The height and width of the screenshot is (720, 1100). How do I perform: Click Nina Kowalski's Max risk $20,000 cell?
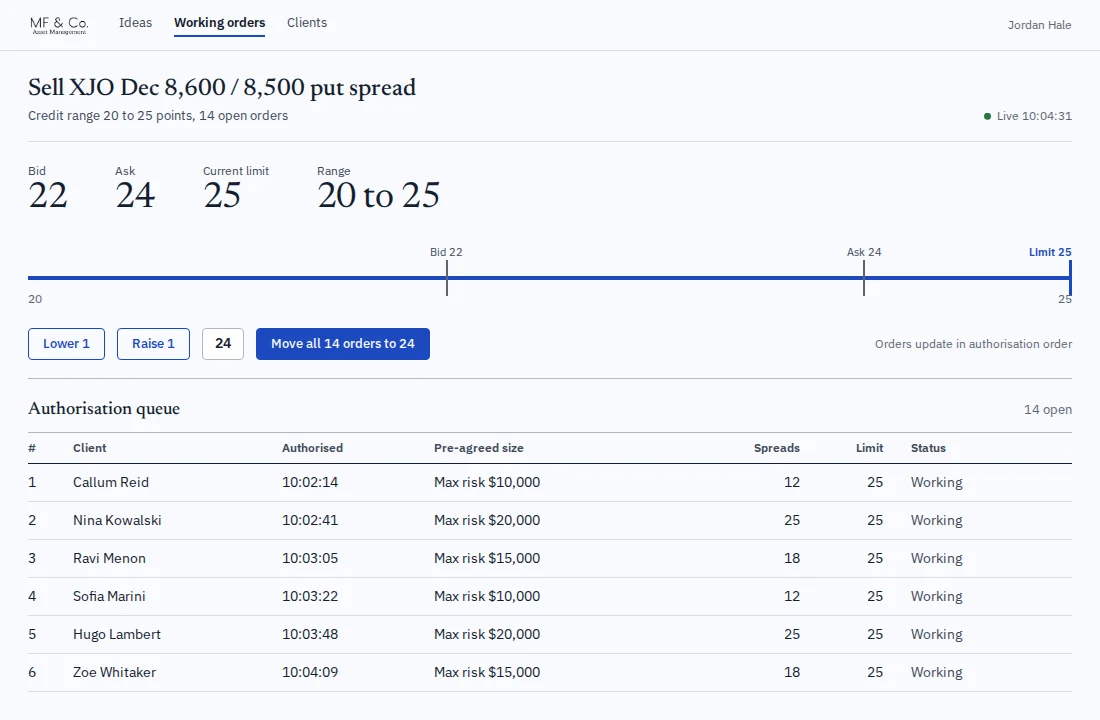click(487, 521)
